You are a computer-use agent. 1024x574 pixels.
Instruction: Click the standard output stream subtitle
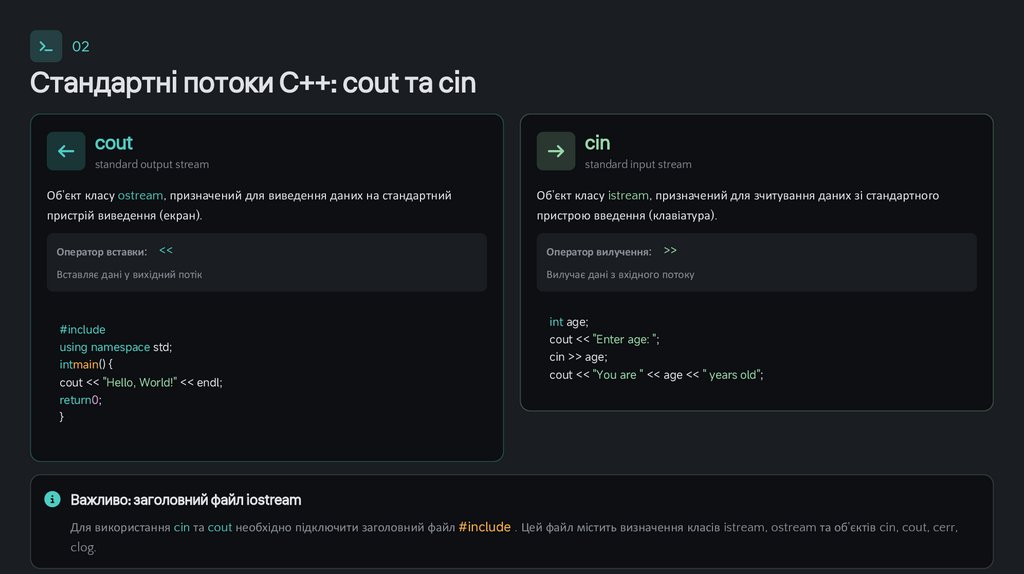pyautogui.click(x=152, y=164)
